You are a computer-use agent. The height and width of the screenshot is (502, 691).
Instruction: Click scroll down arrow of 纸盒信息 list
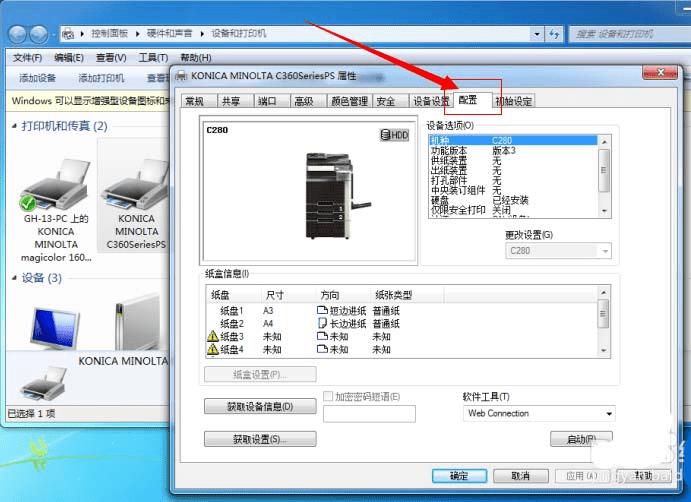pos(604,350)
